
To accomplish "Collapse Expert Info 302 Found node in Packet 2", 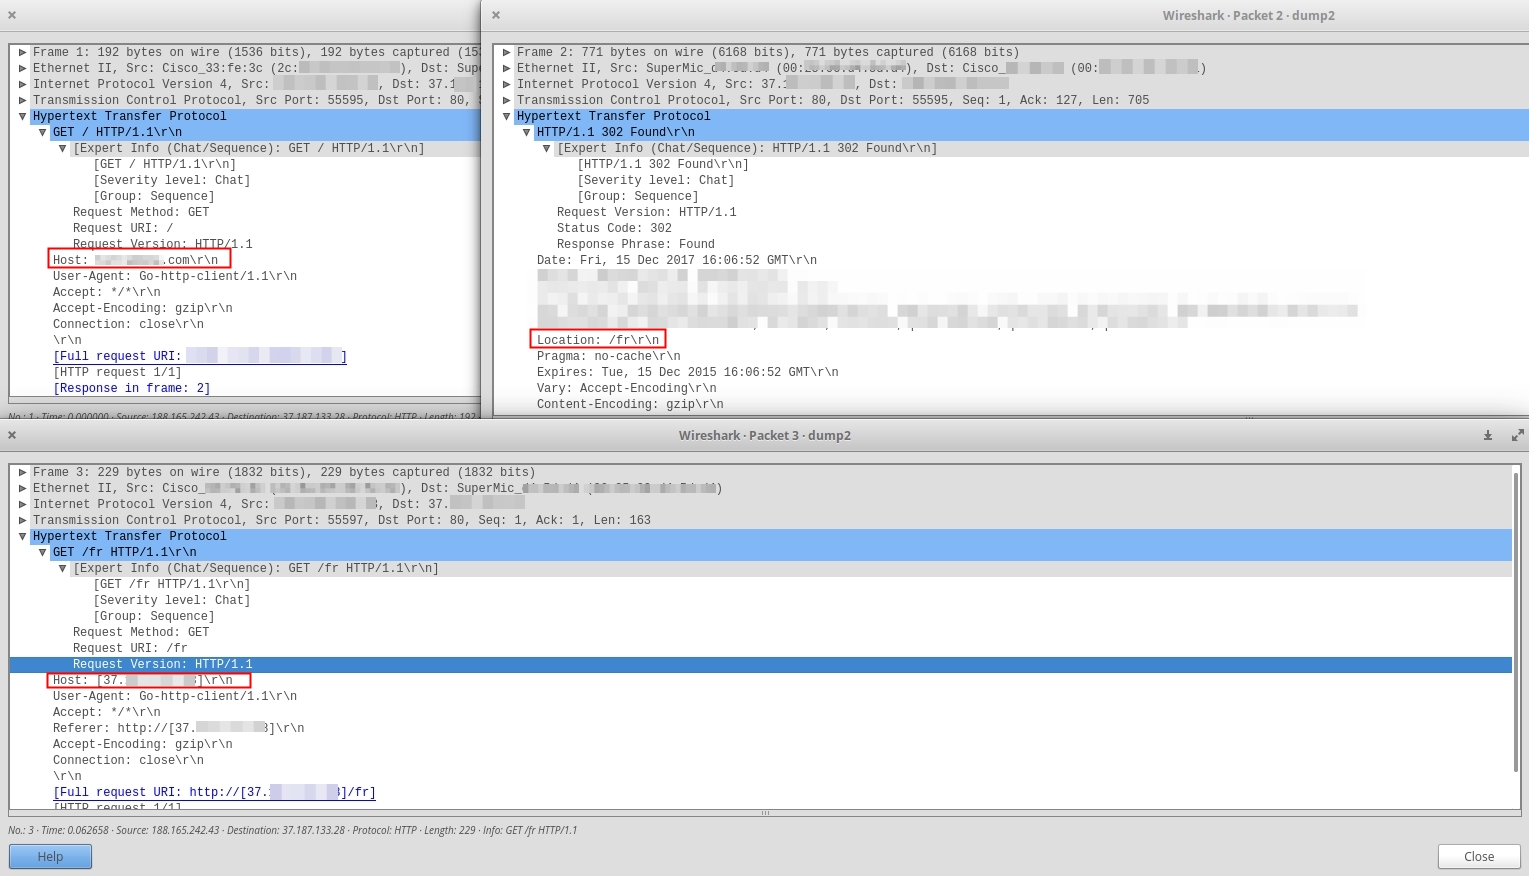I will [x=546, y=148].
